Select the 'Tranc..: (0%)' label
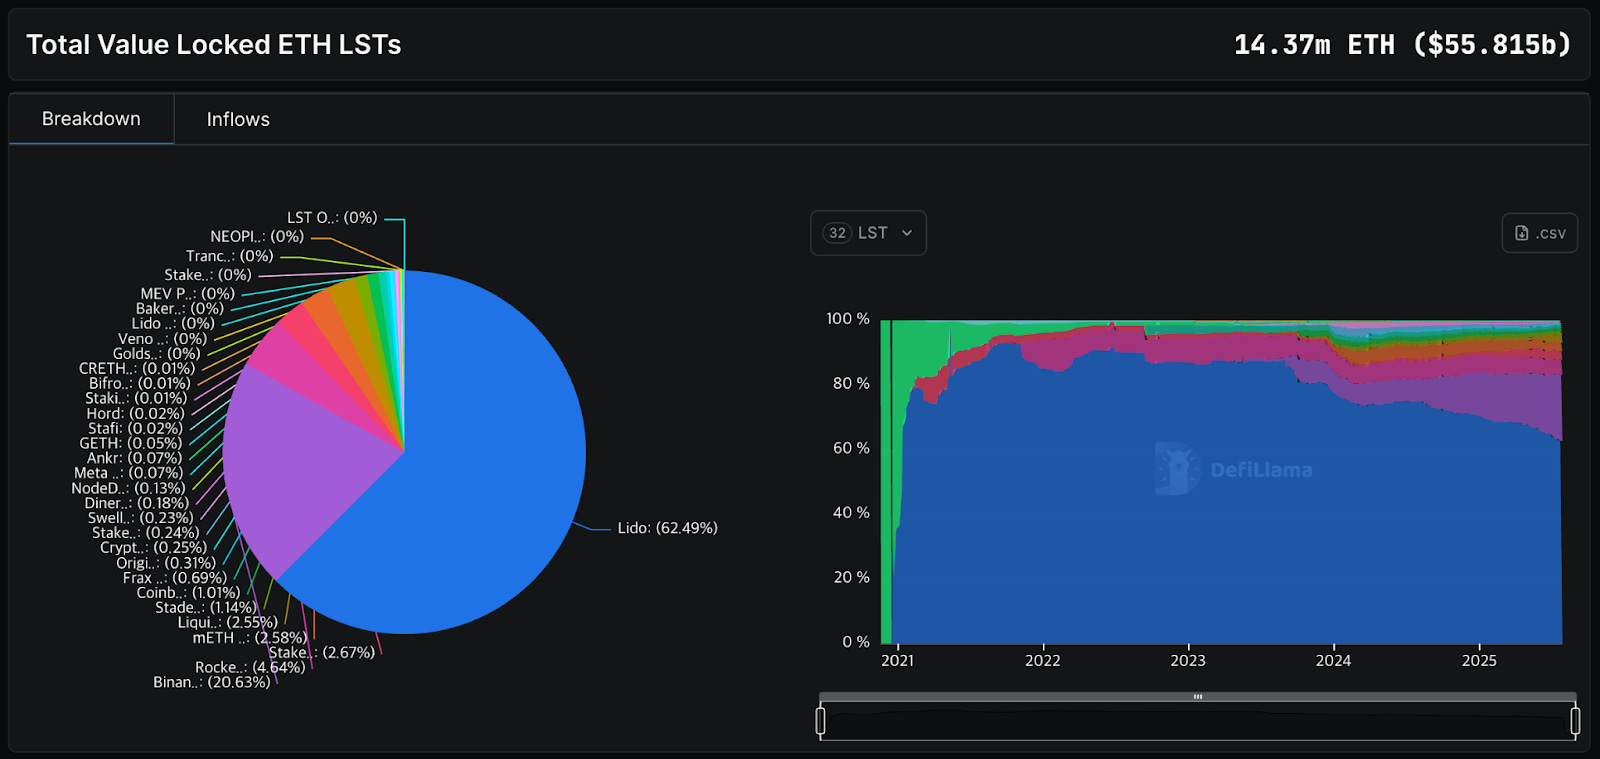1600x759 pixels. pos(230,256)
